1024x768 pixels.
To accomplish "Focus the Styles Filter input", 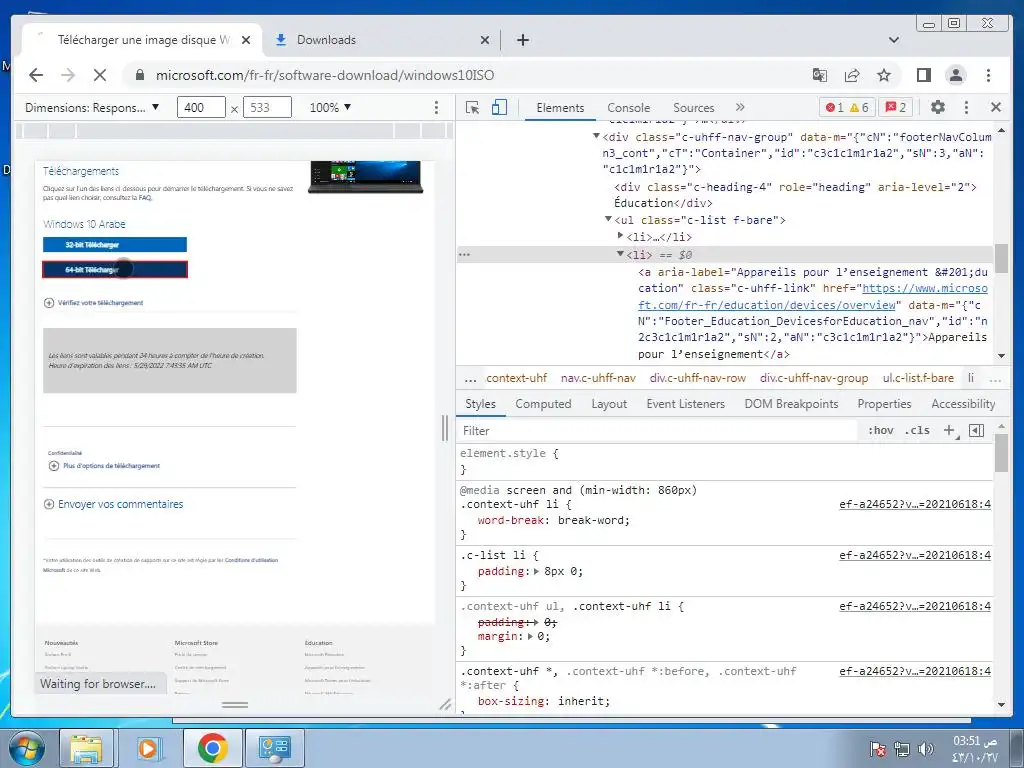I will tap(658, 430).
